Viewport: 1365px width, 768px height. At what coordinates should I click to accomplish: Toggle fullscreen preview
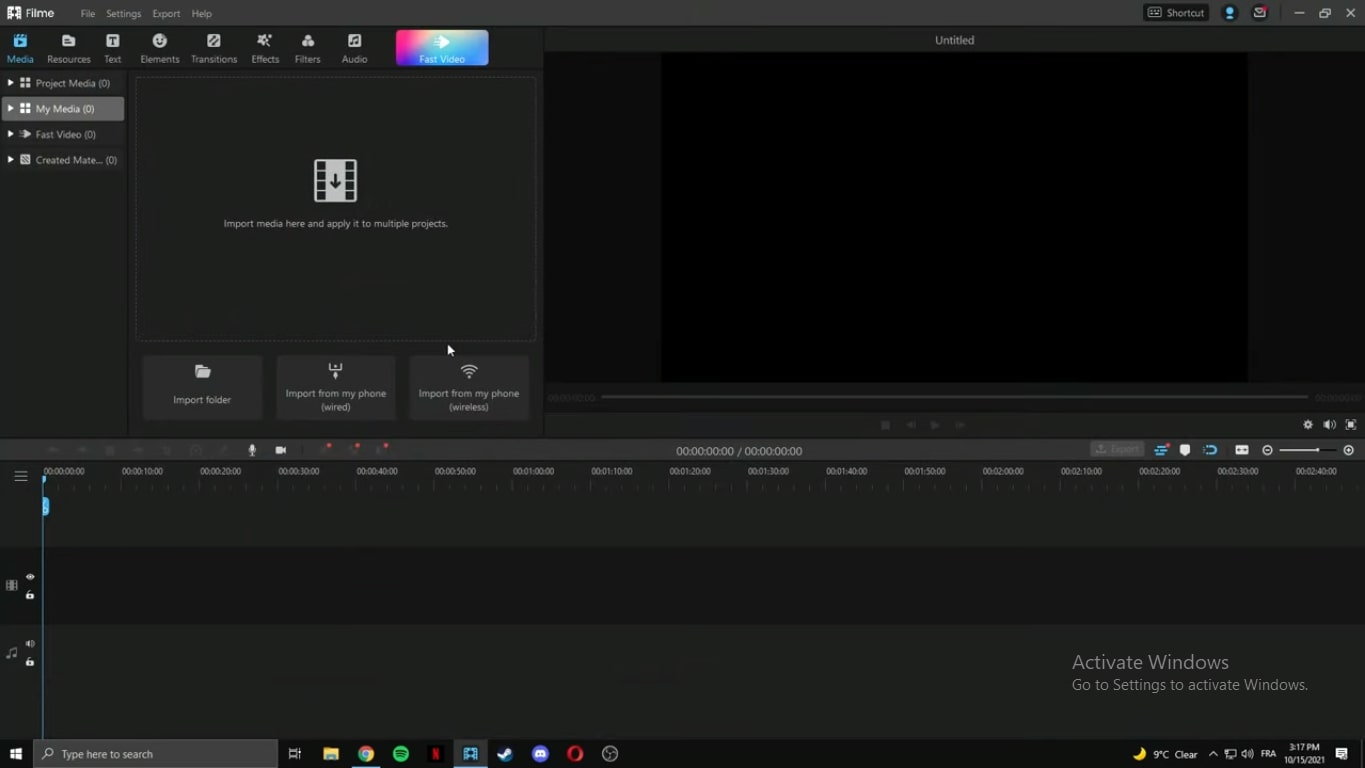click(x=1351, y=425)
